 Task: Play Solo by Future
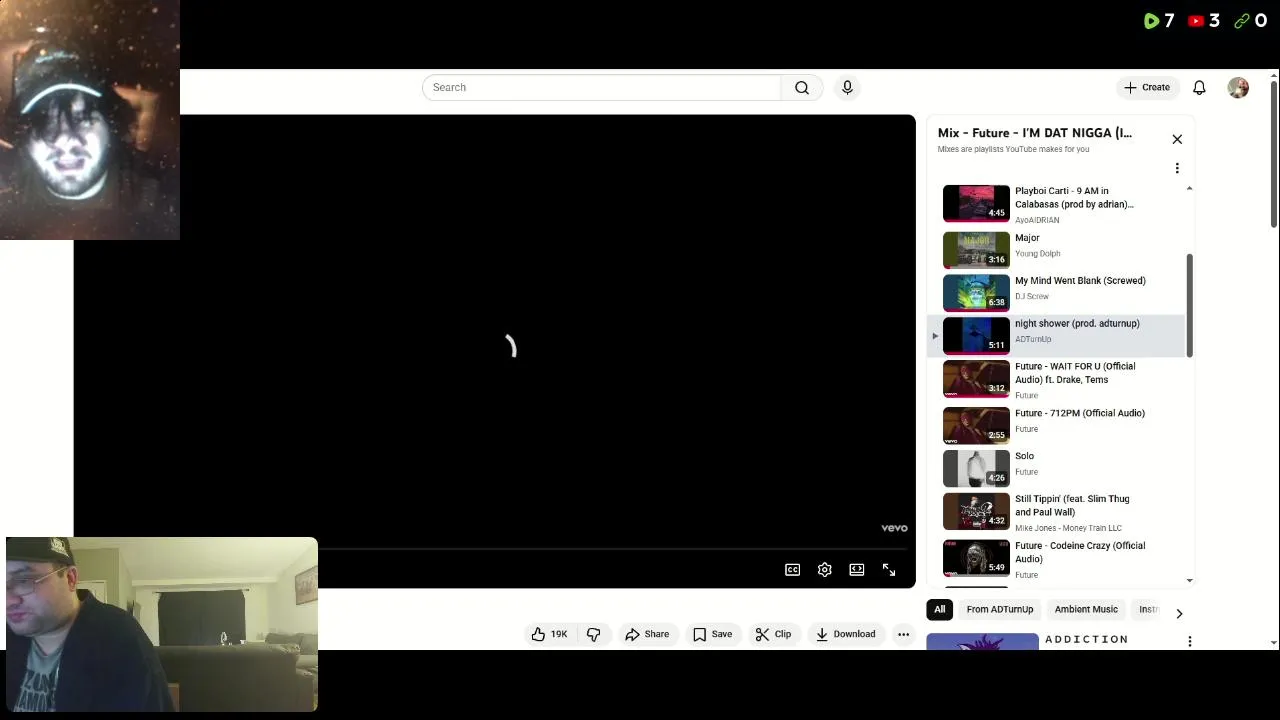tap(1056, 468)
